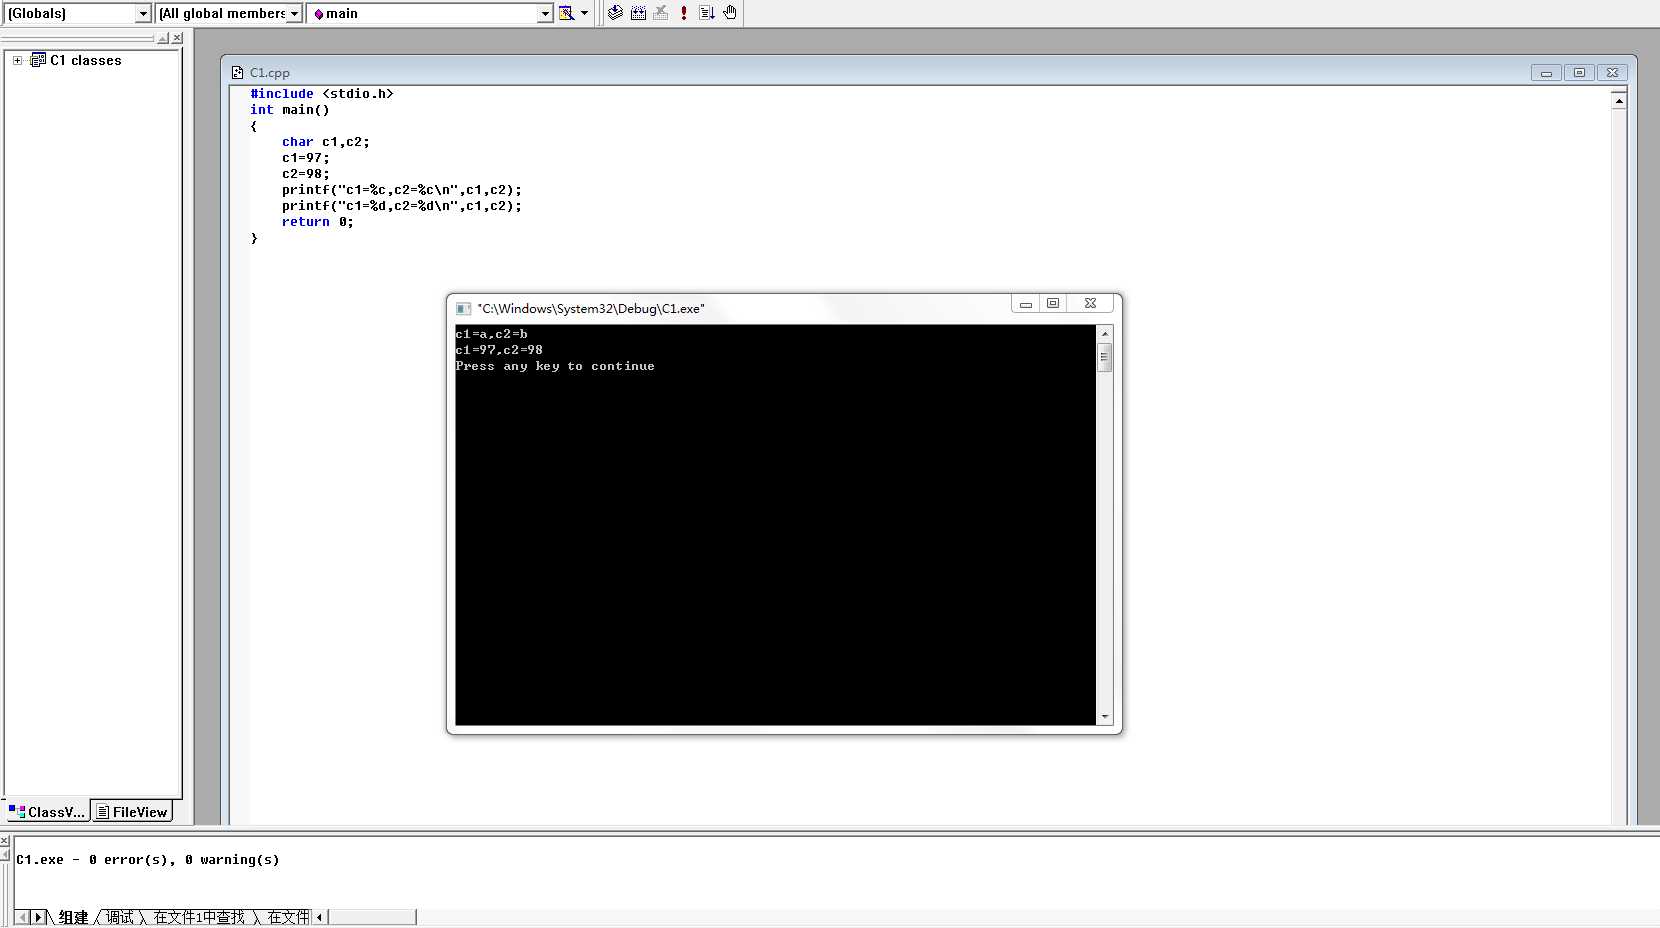1660x928 pixels.
Task: Click the console scrollbar up arrow
Action: 1105,333
